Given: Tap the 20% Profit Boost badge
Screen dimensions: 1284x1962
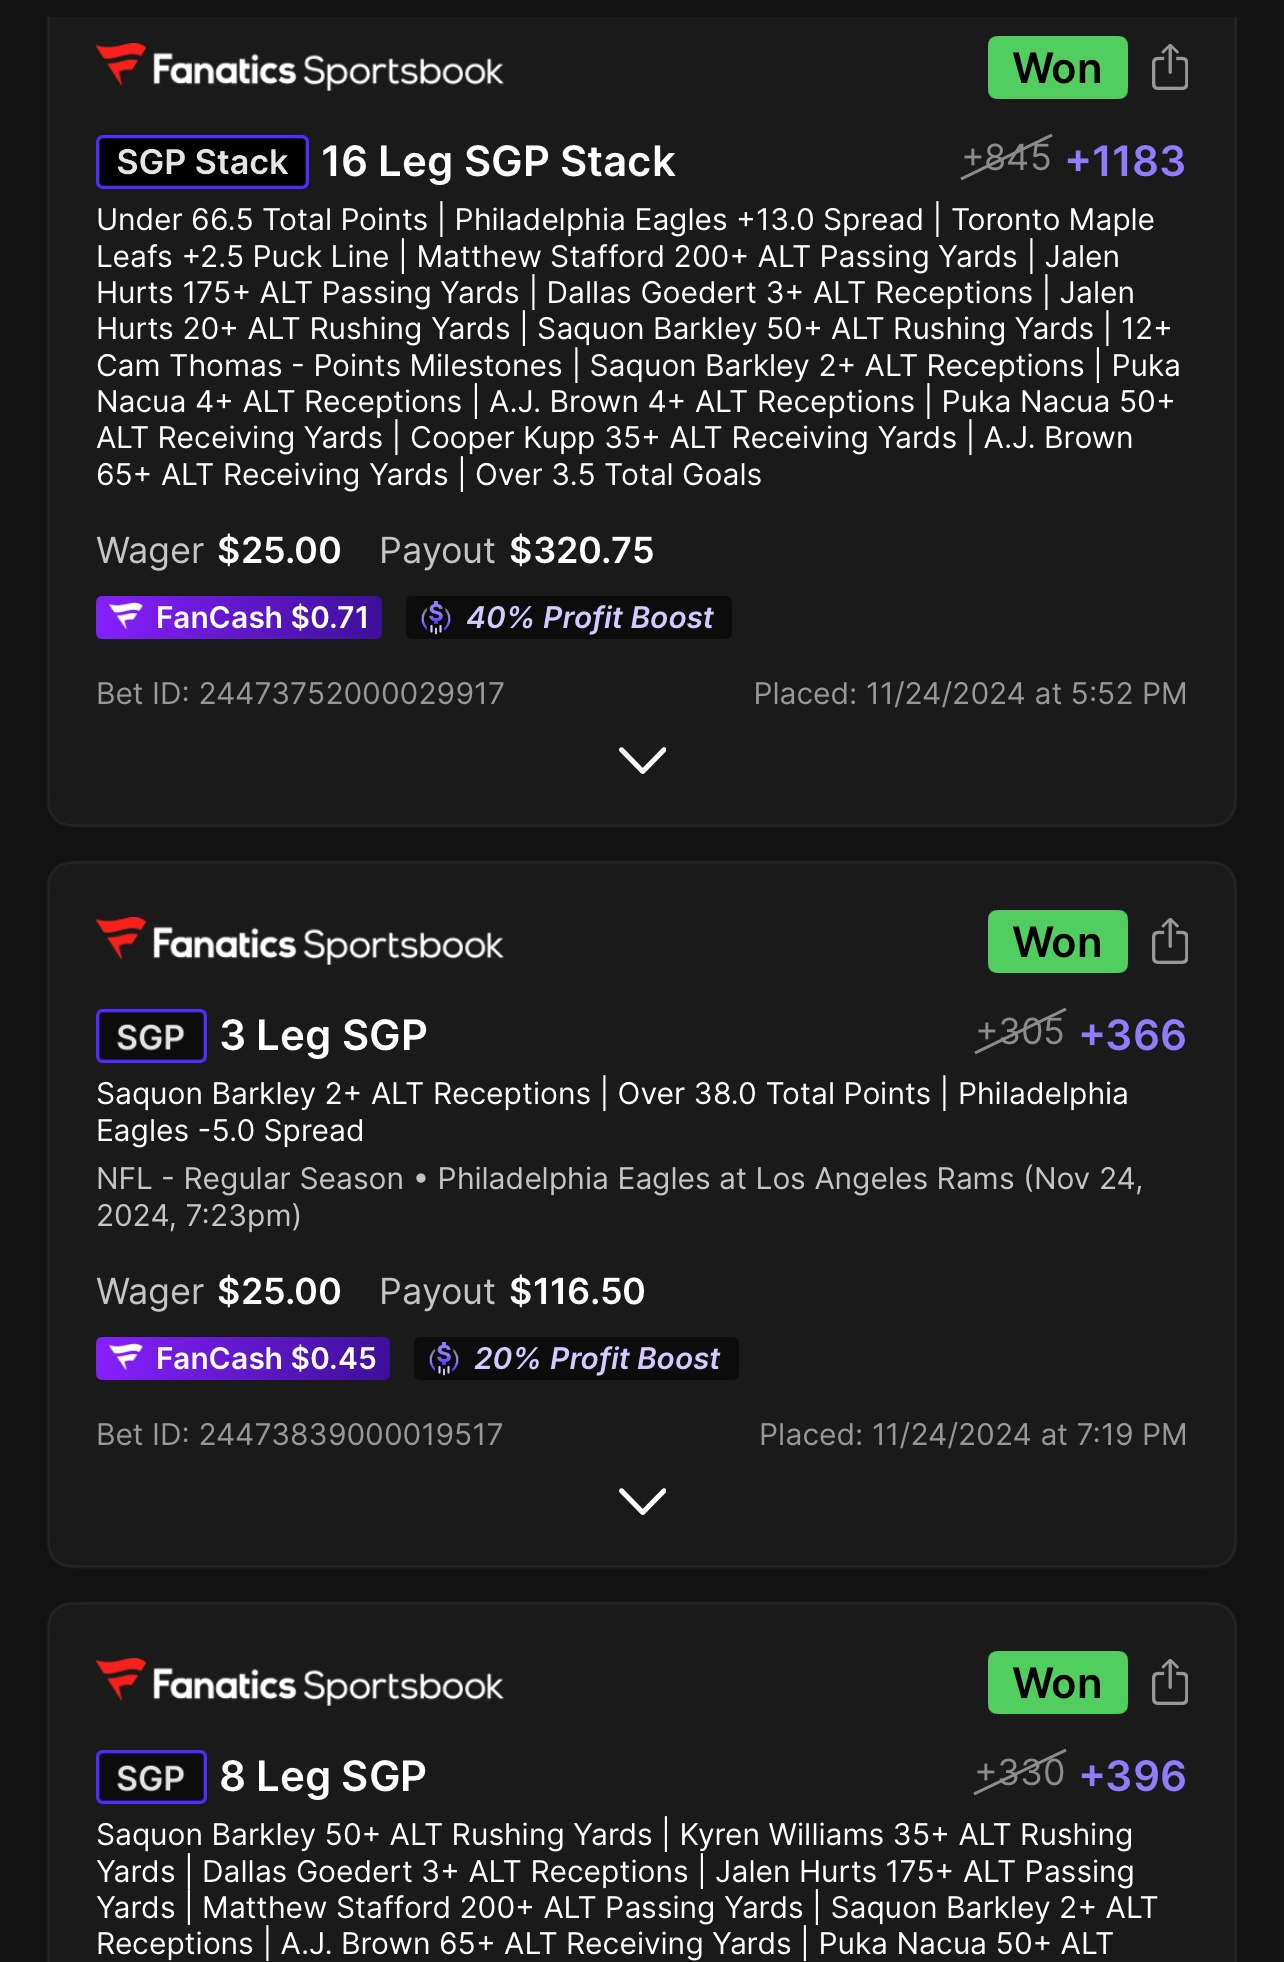Looking at the screenshot, I should tap(576, 1359).
